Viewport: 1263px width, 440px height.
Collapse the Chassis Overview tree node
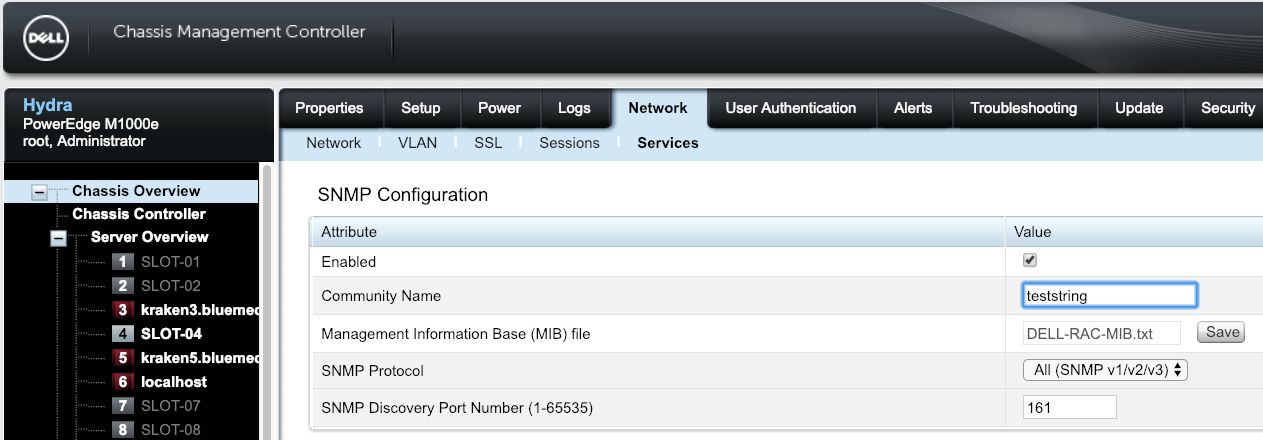click(40, 192)
